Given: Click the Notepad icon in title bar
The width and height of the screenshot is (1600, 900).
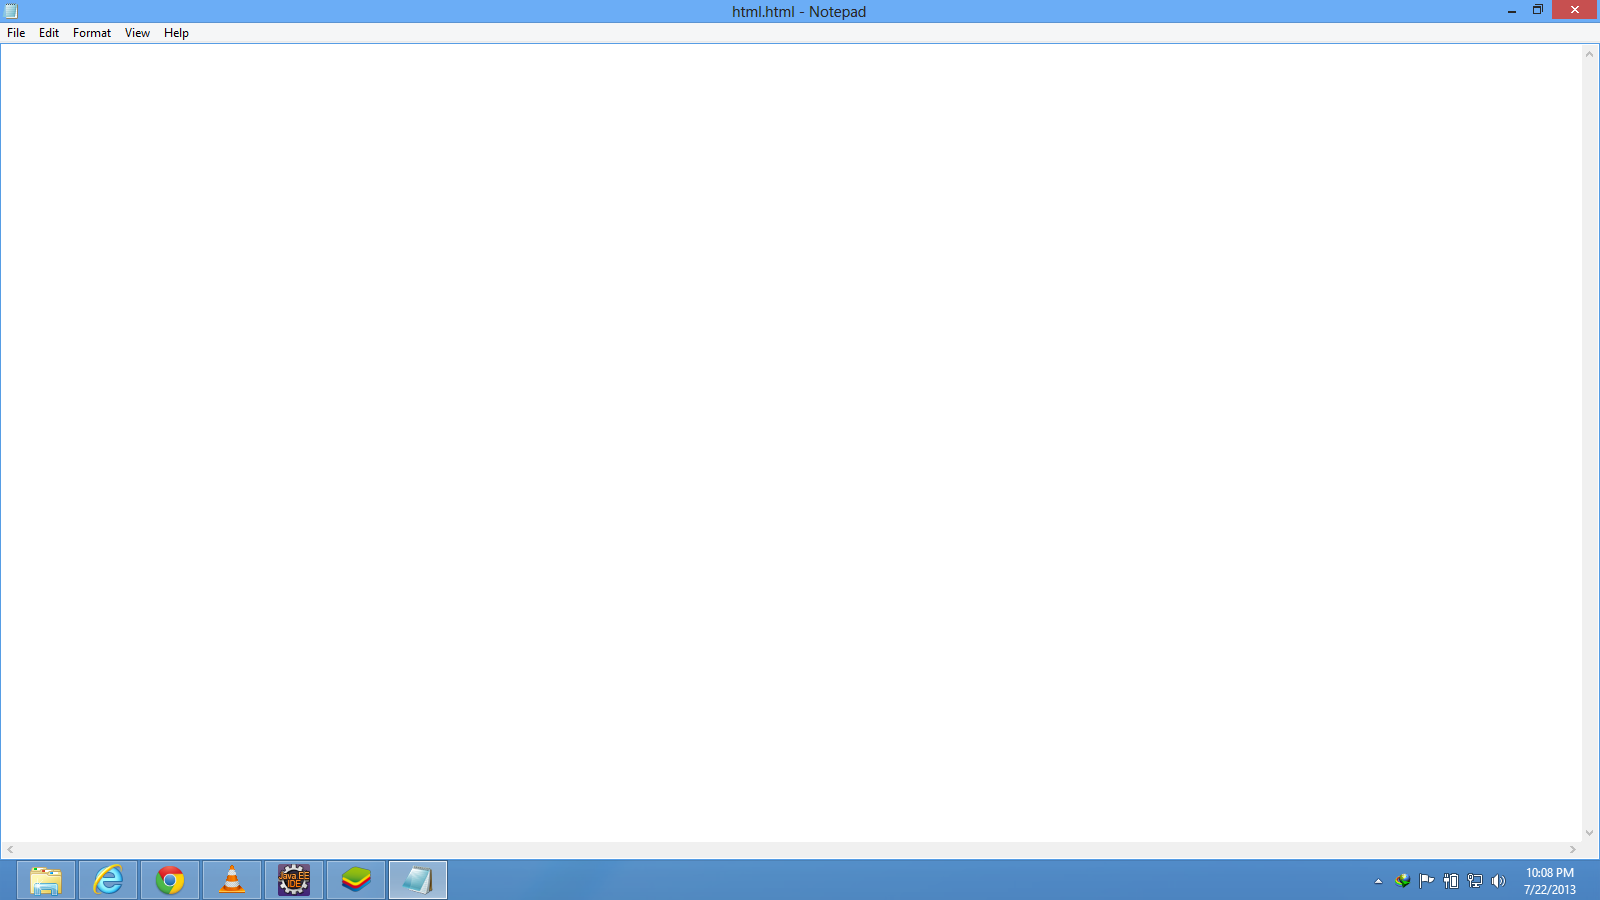Looking at the screenshot, I should tap(11, 11).
